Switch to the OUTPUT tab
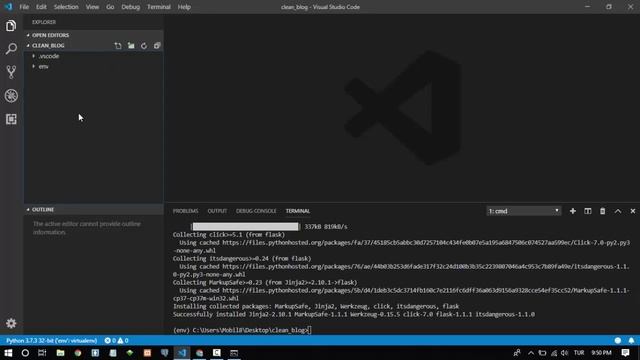 pos(217,211)
